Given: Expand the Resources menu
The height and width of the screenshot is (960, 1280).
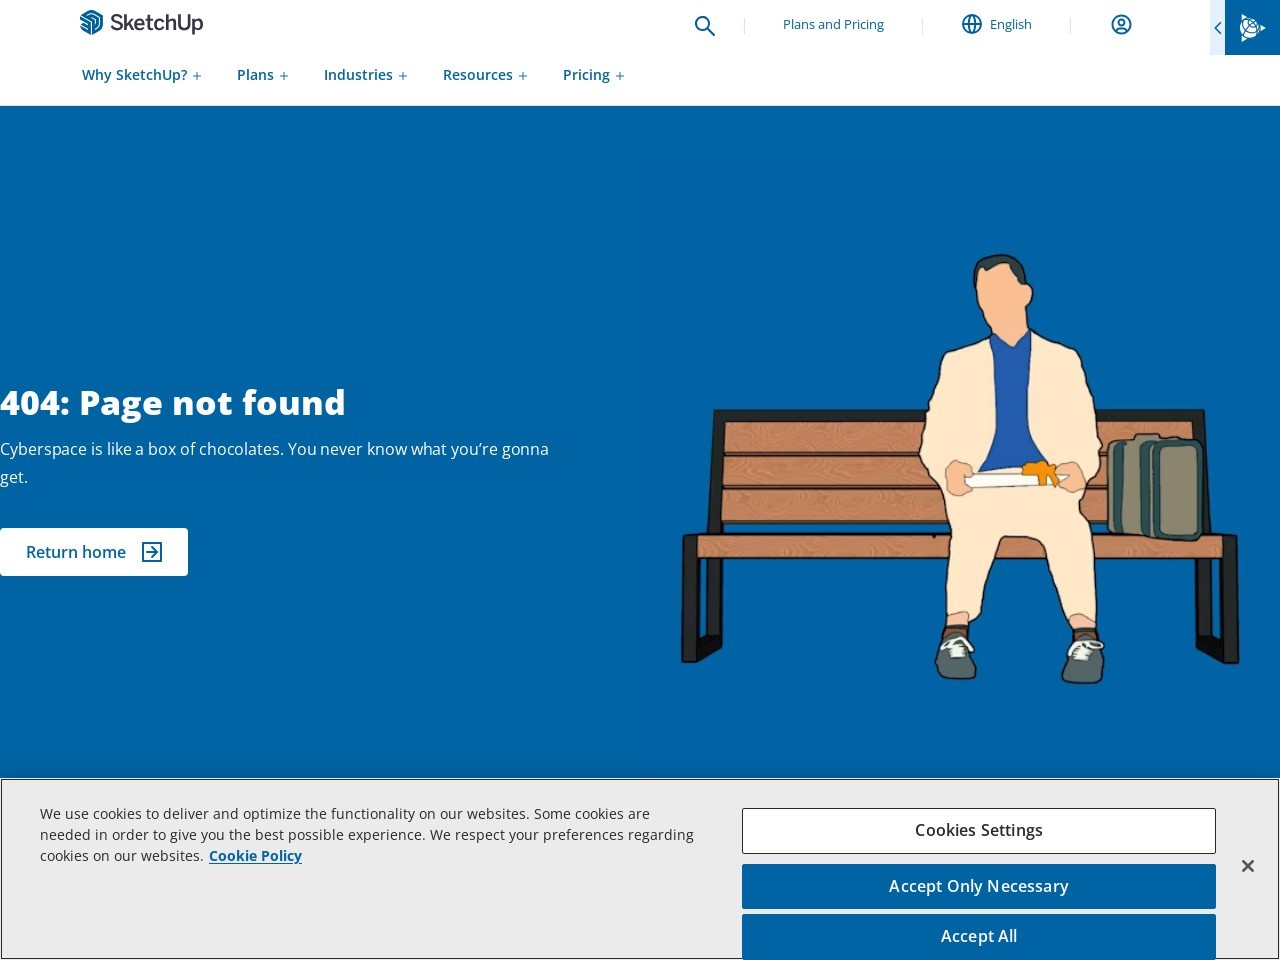Looking at the screenshot, I should [485, 75].
